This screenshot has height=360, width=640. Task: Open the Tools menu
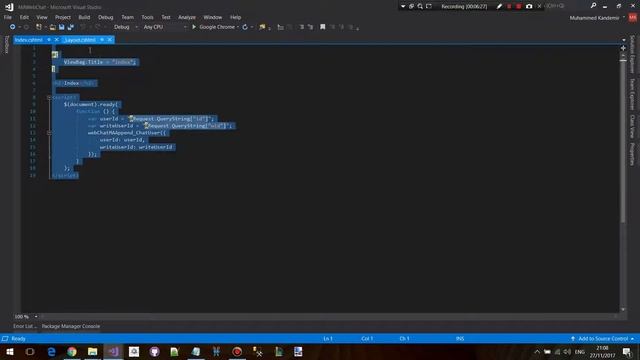(x=147, y=17)
